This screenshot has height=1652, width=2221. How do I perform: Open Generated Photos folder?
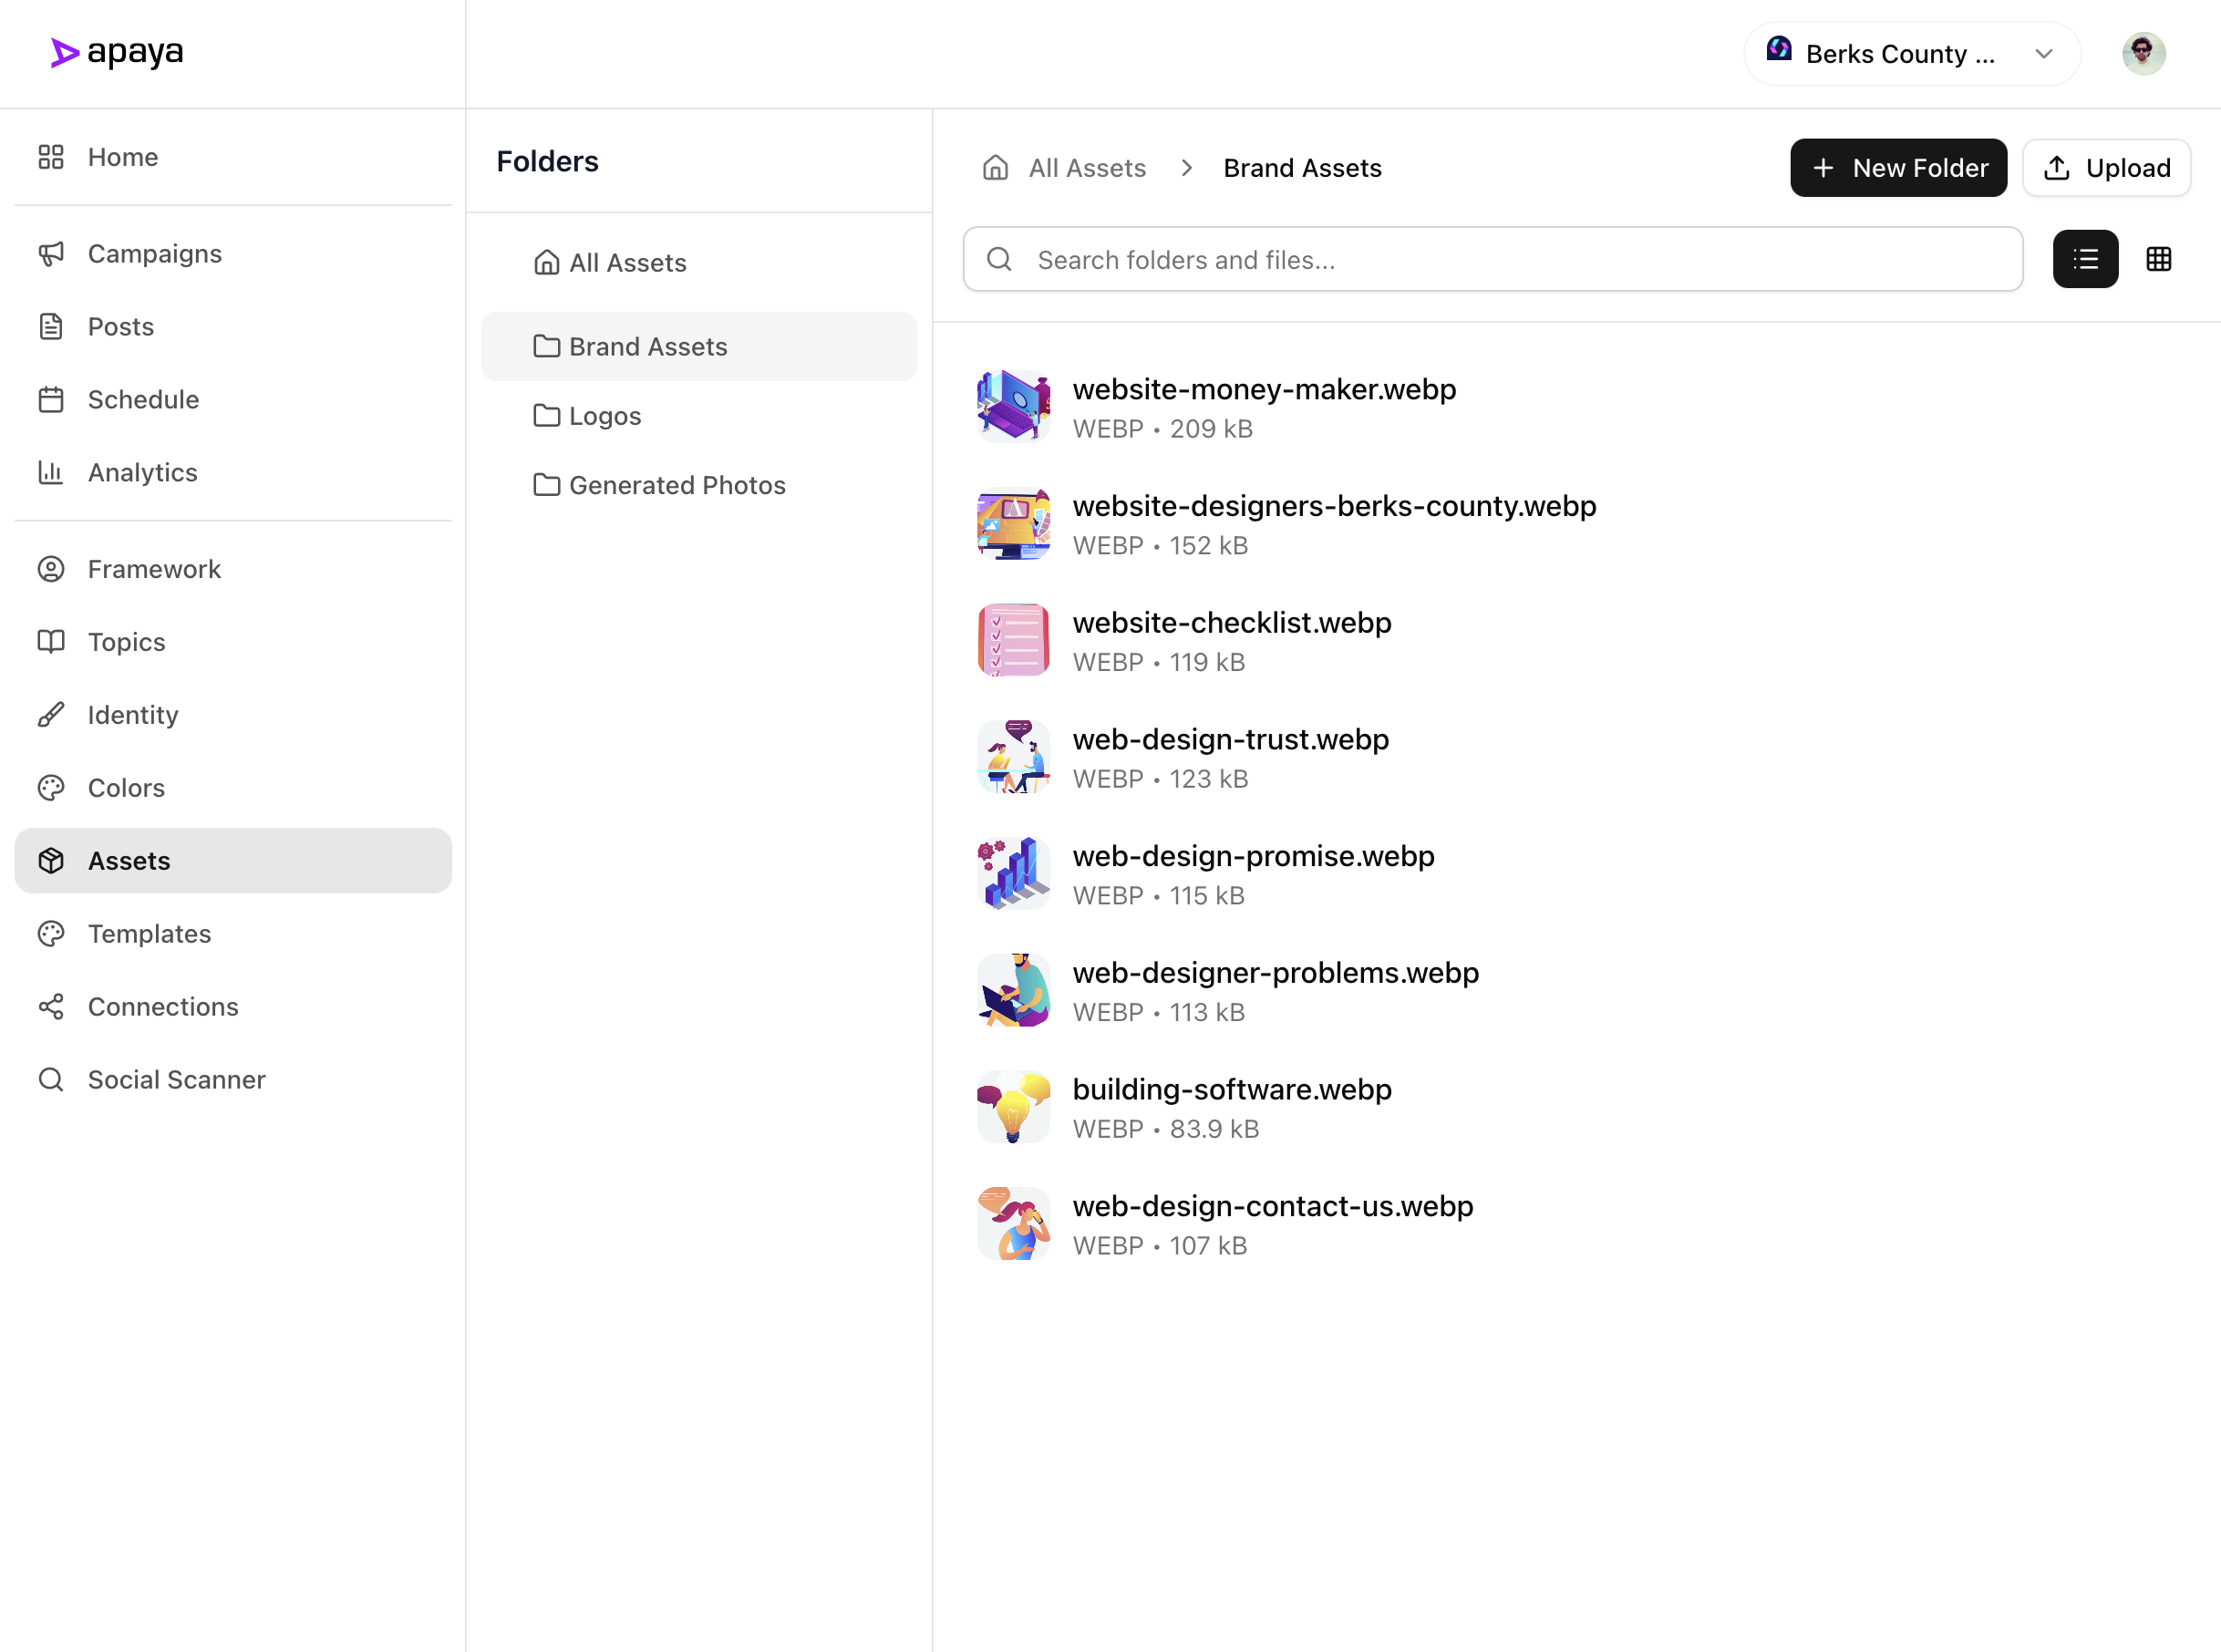(x=676, y=485)
